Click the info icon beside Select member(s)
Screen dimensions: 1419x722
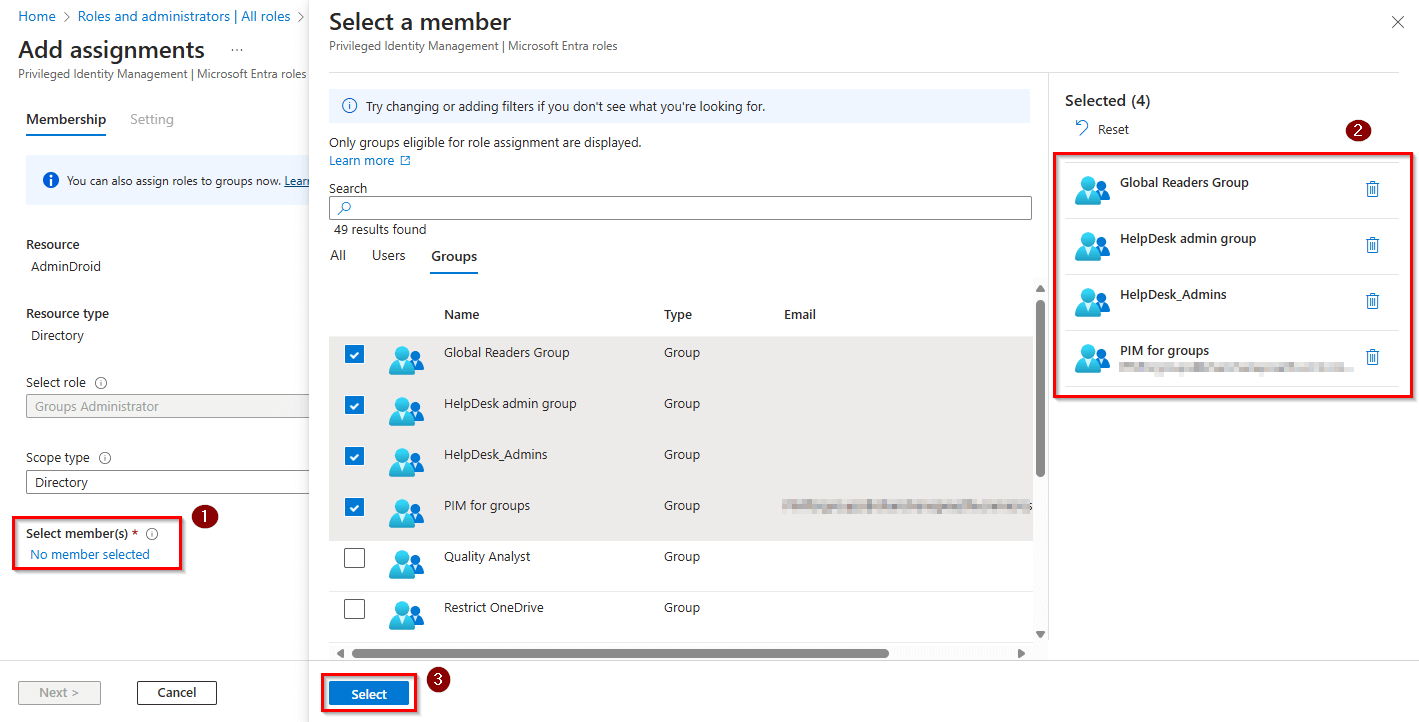pos(152,533)
